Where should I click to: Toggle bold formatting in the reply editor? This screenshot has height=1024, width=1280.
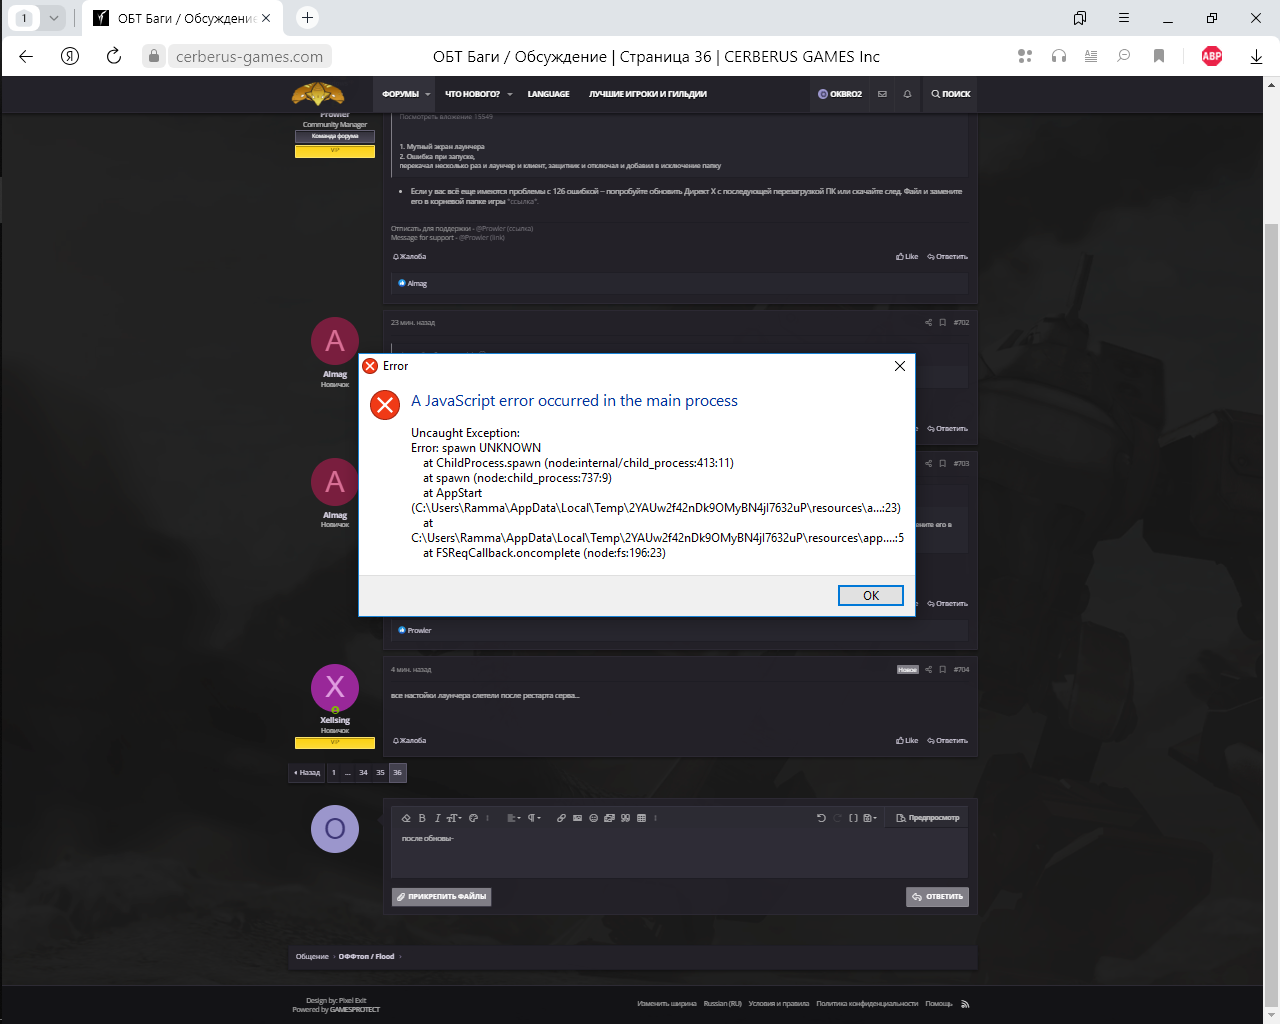[x=422, y=818]
